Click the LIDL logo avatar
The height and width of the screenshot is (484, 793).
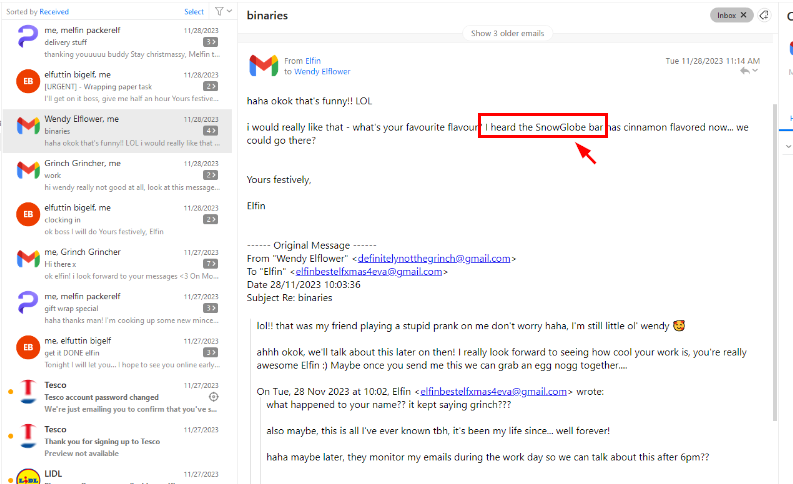pos(28,476)
